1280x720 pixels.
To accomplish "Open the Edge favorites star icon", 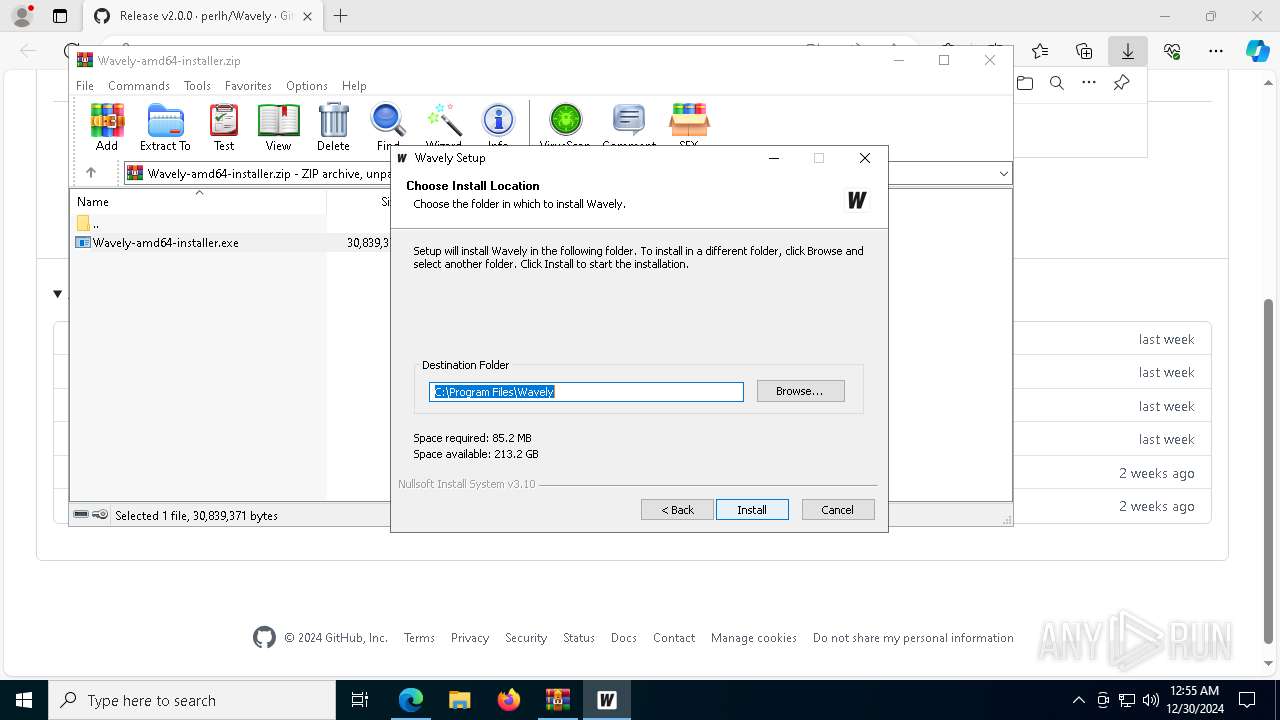I will click(1040, 51).
